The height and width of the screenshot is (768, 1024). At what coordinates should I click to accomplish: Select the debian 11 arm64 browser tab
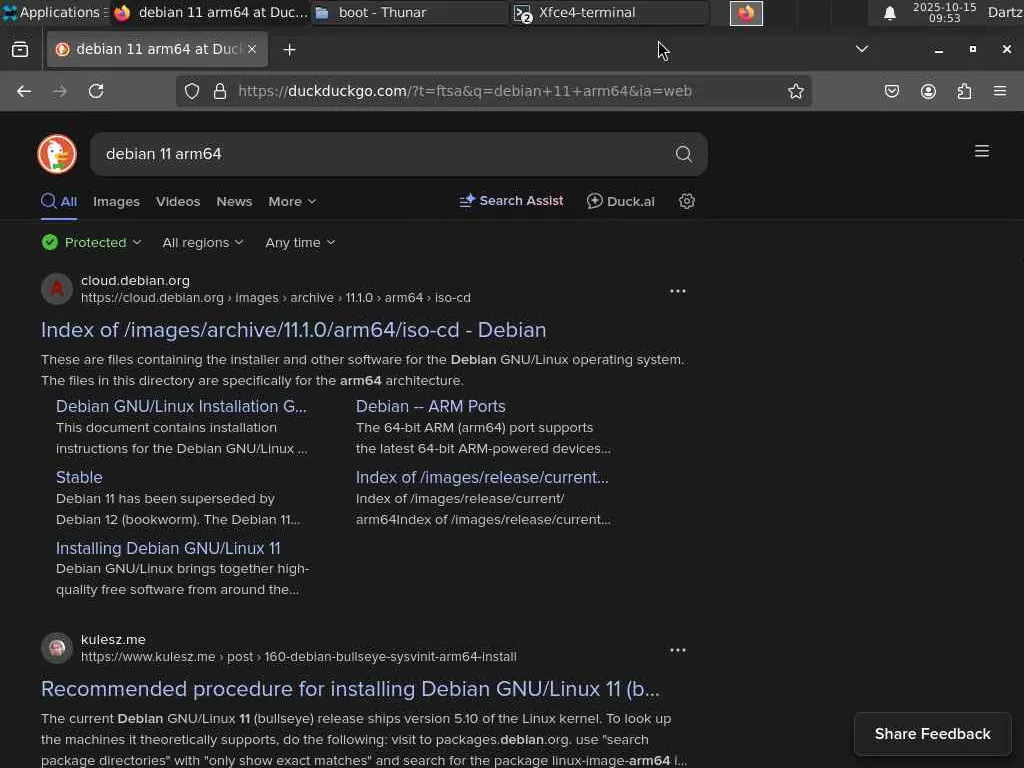[x=157, y=49]
